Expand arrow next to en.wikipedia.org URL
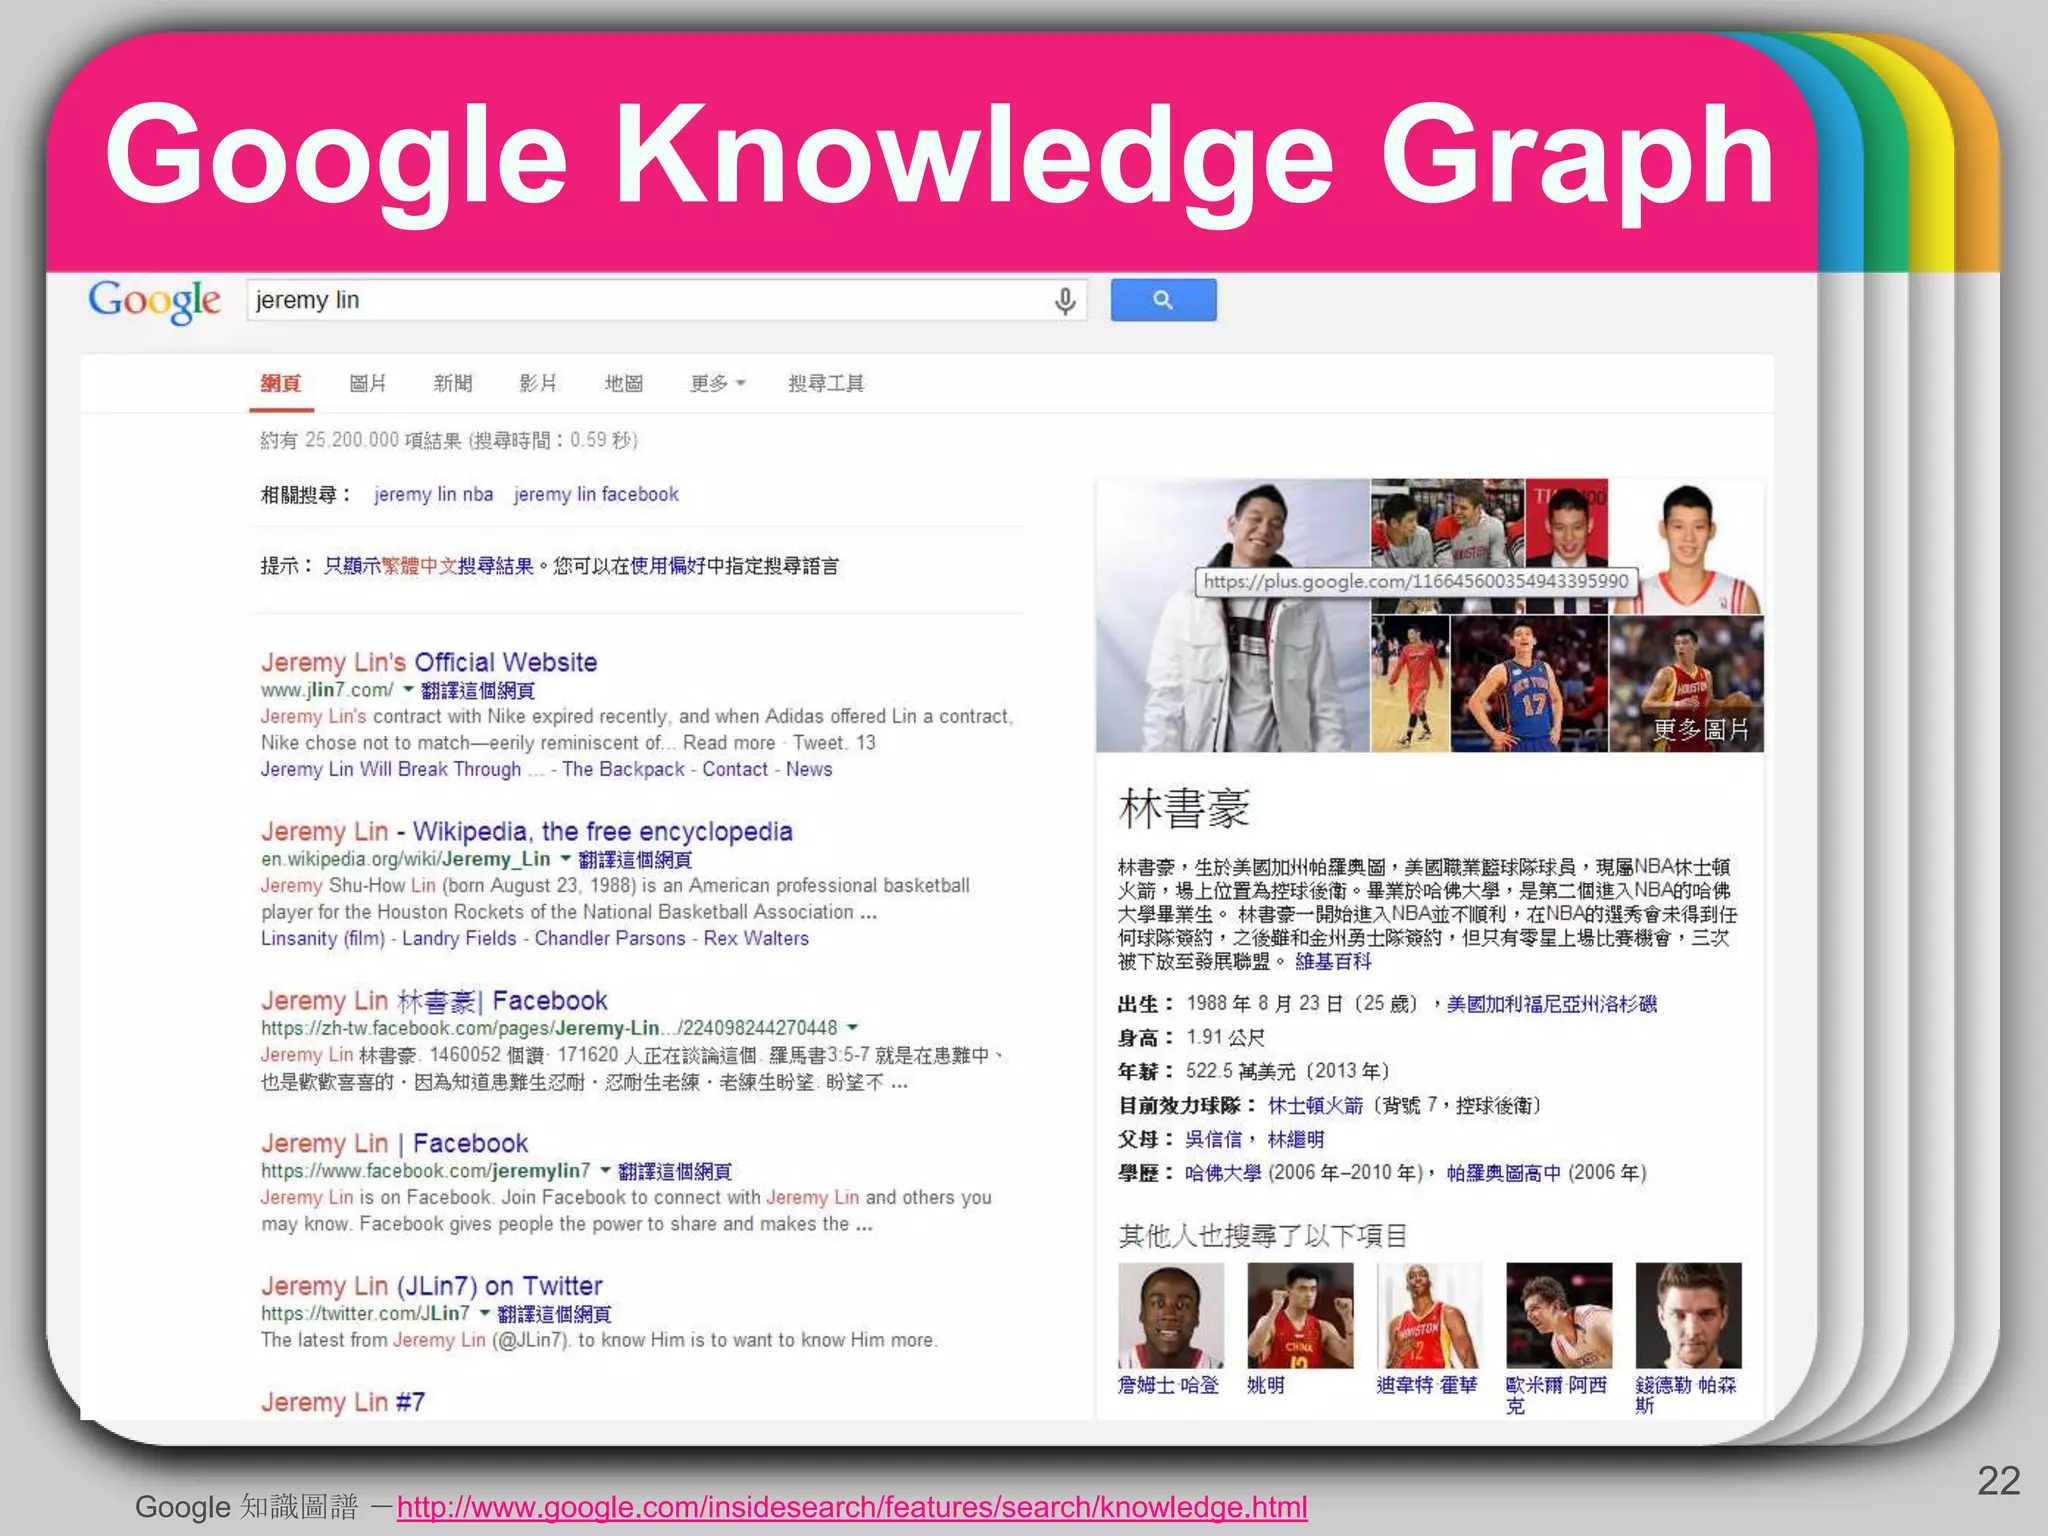This screenshot has width=2048, height=1536. 565,858
